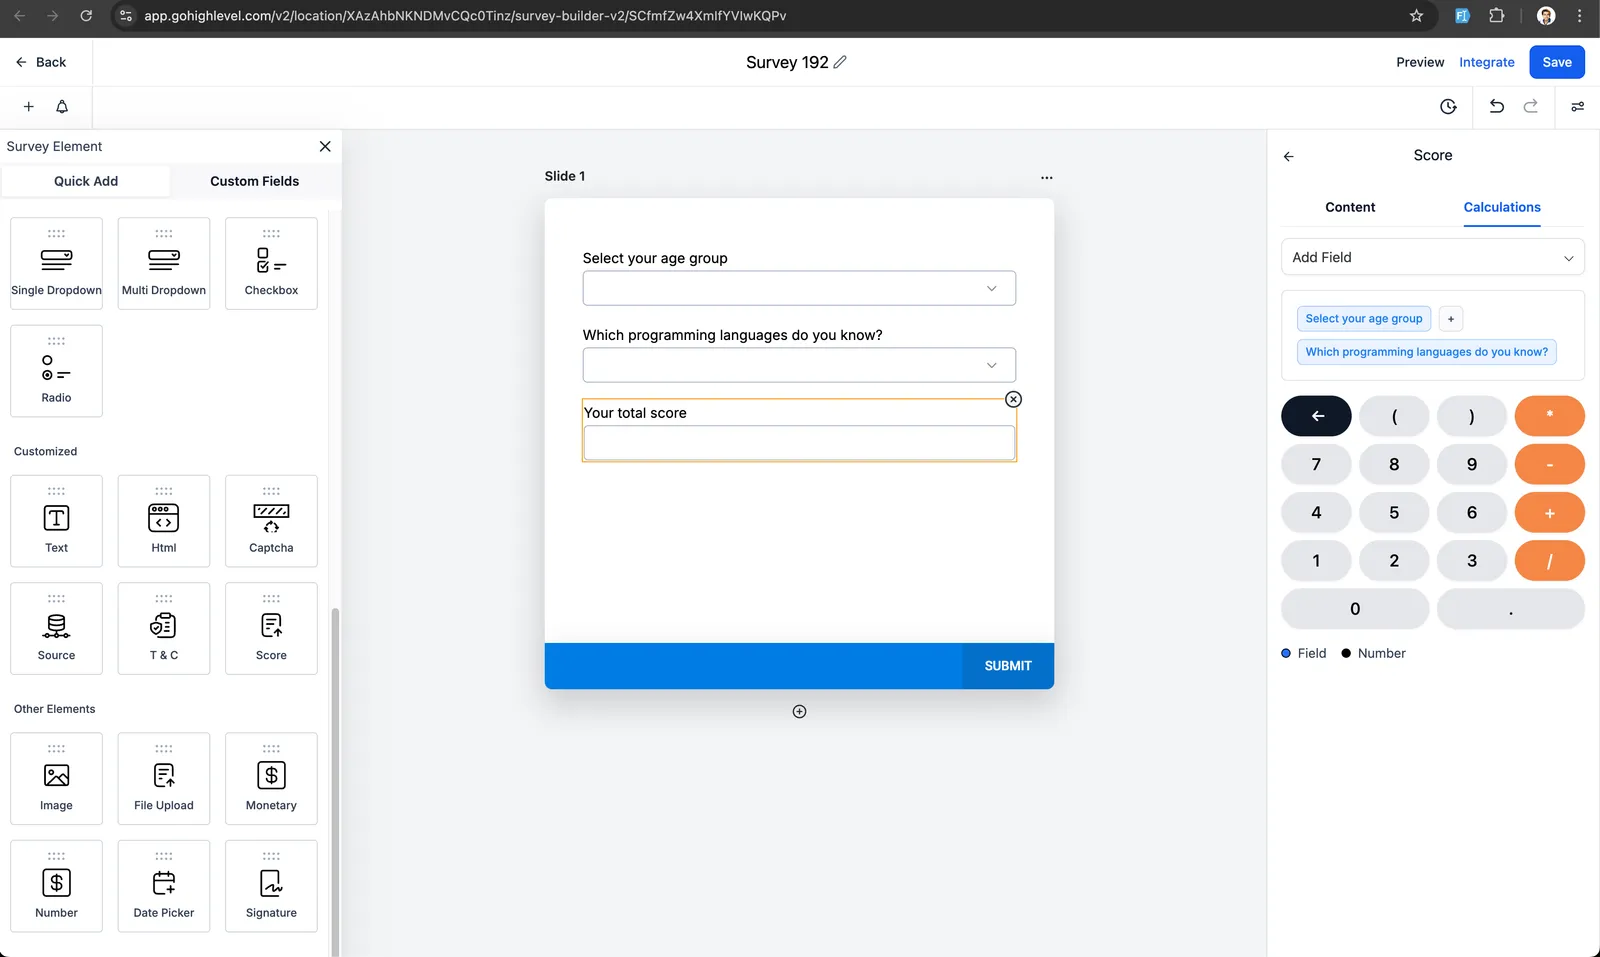This screenshot has height=957, width=1600.
Task: Open the Integrate link
Action: tap(1486, 62)
